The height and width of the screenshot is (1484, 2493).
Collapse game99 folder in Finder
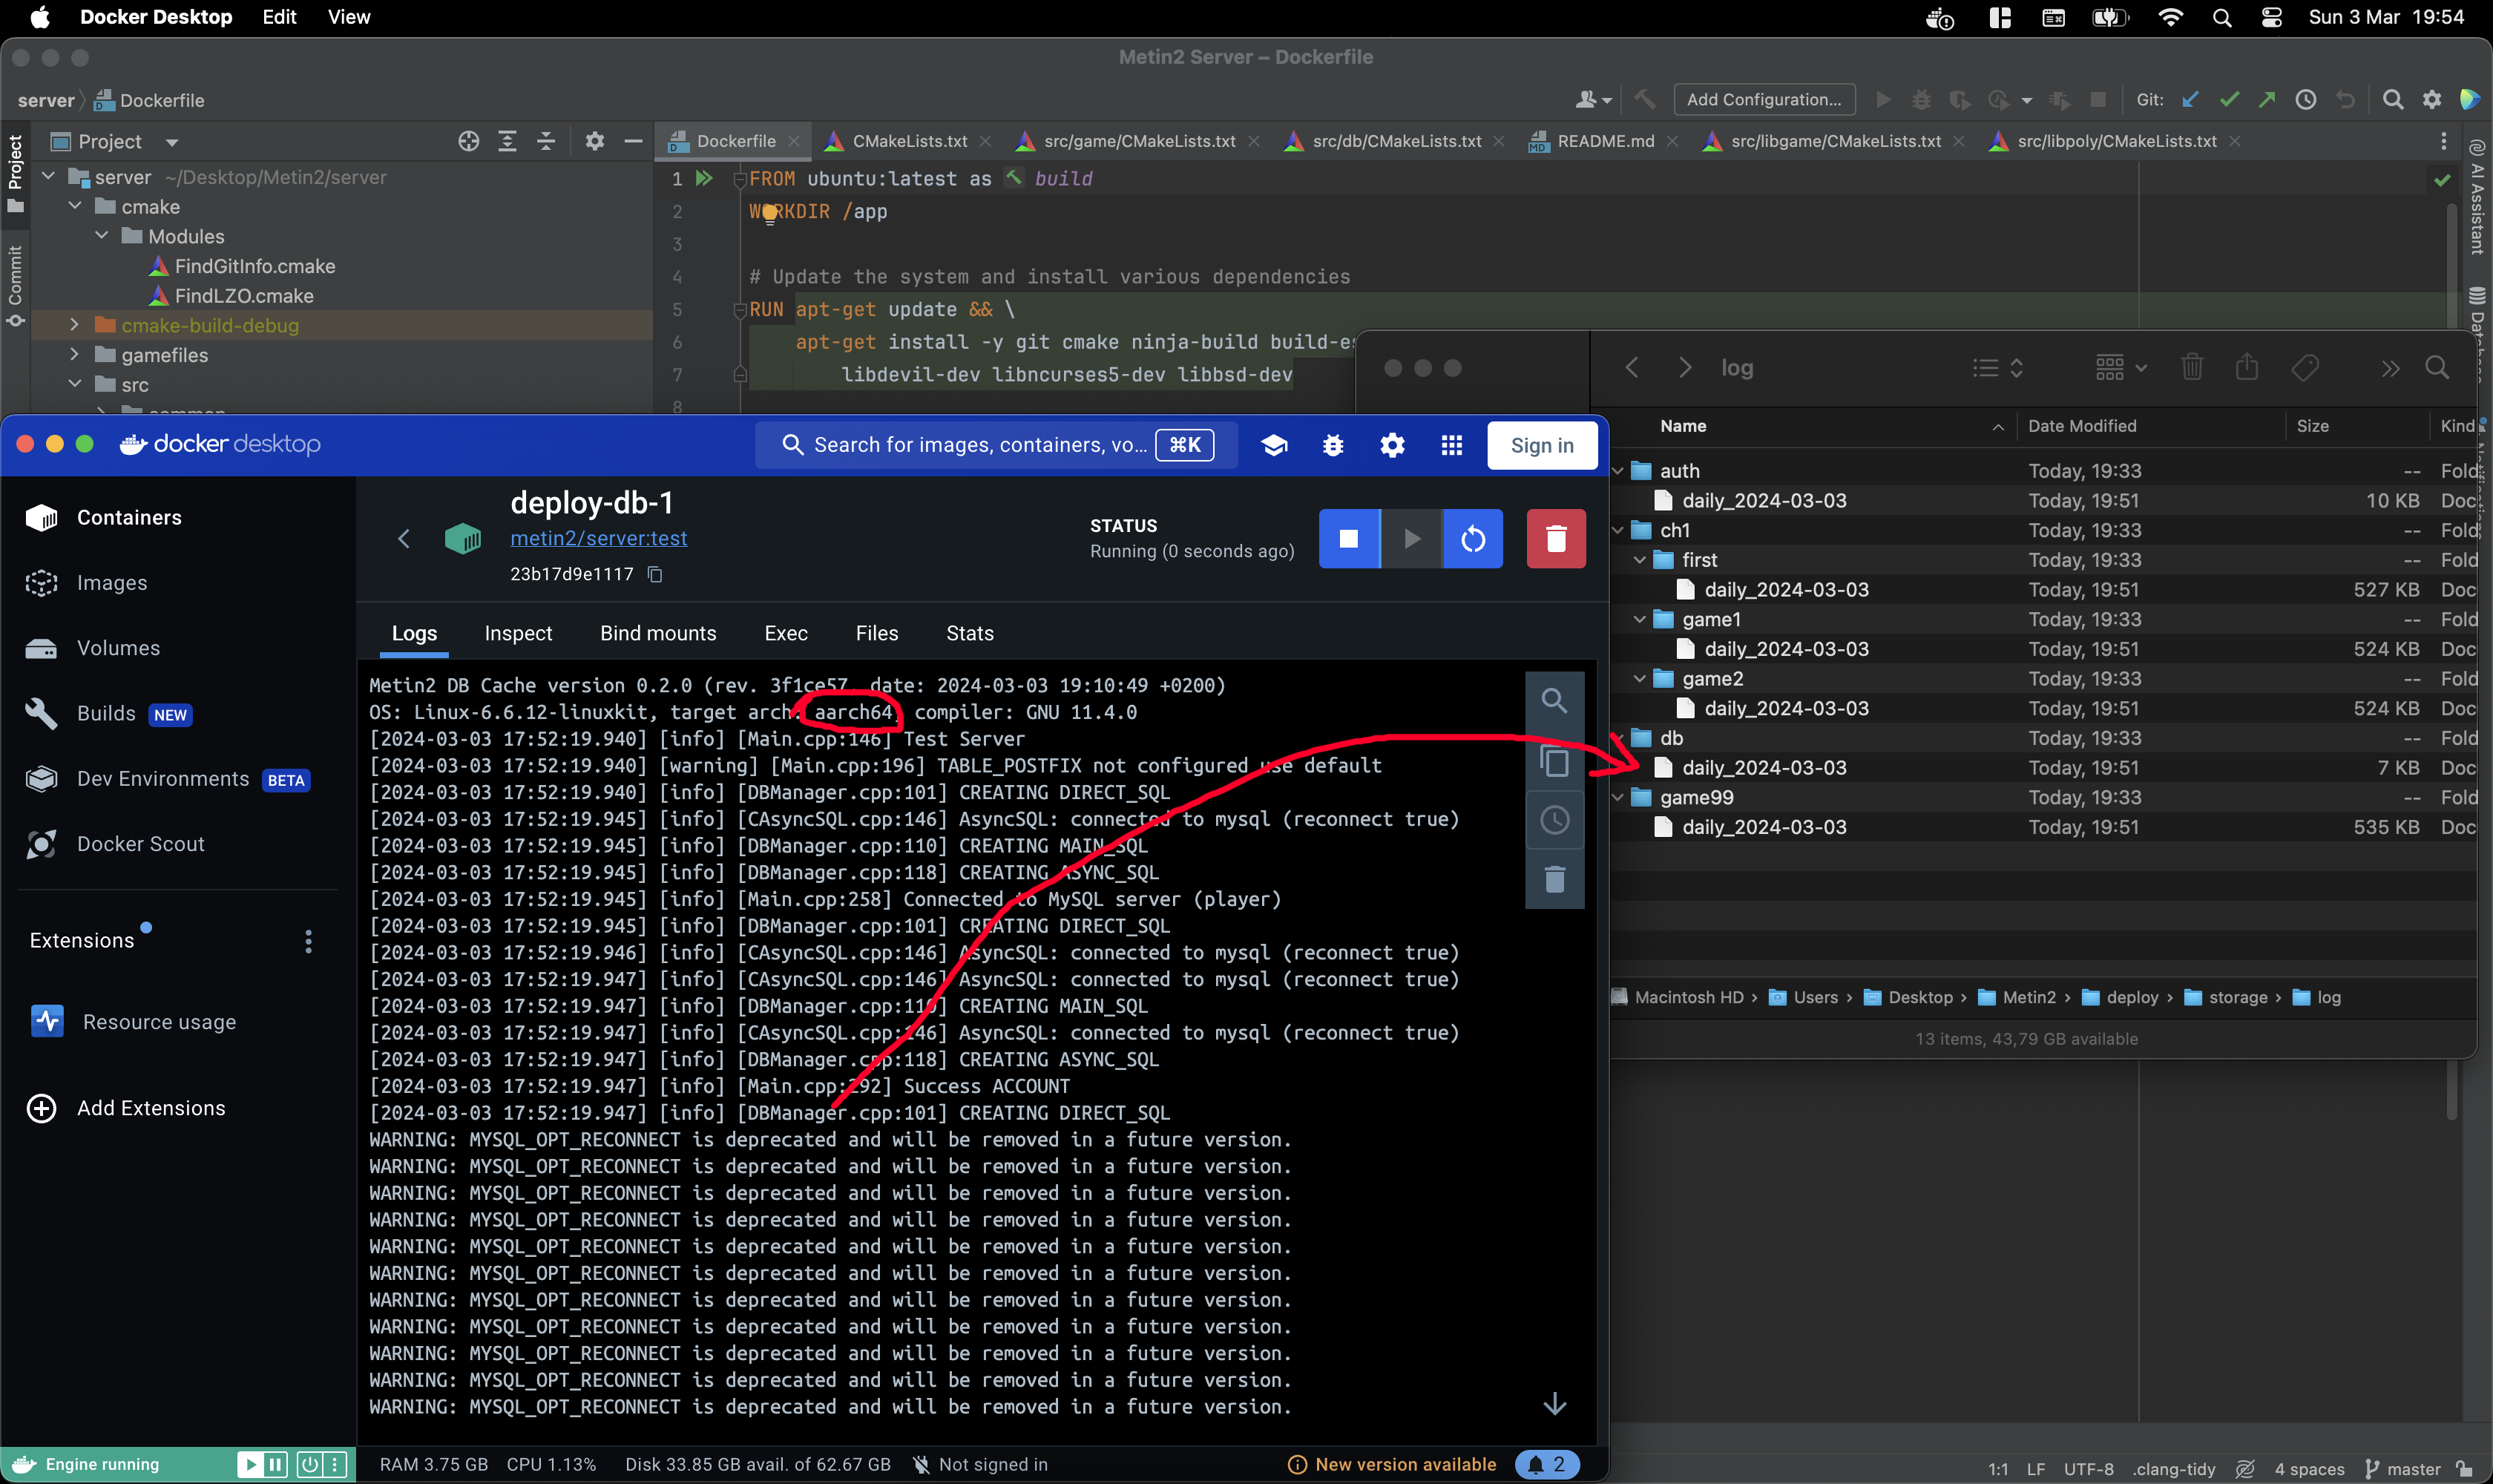(x=1617, y=797)
